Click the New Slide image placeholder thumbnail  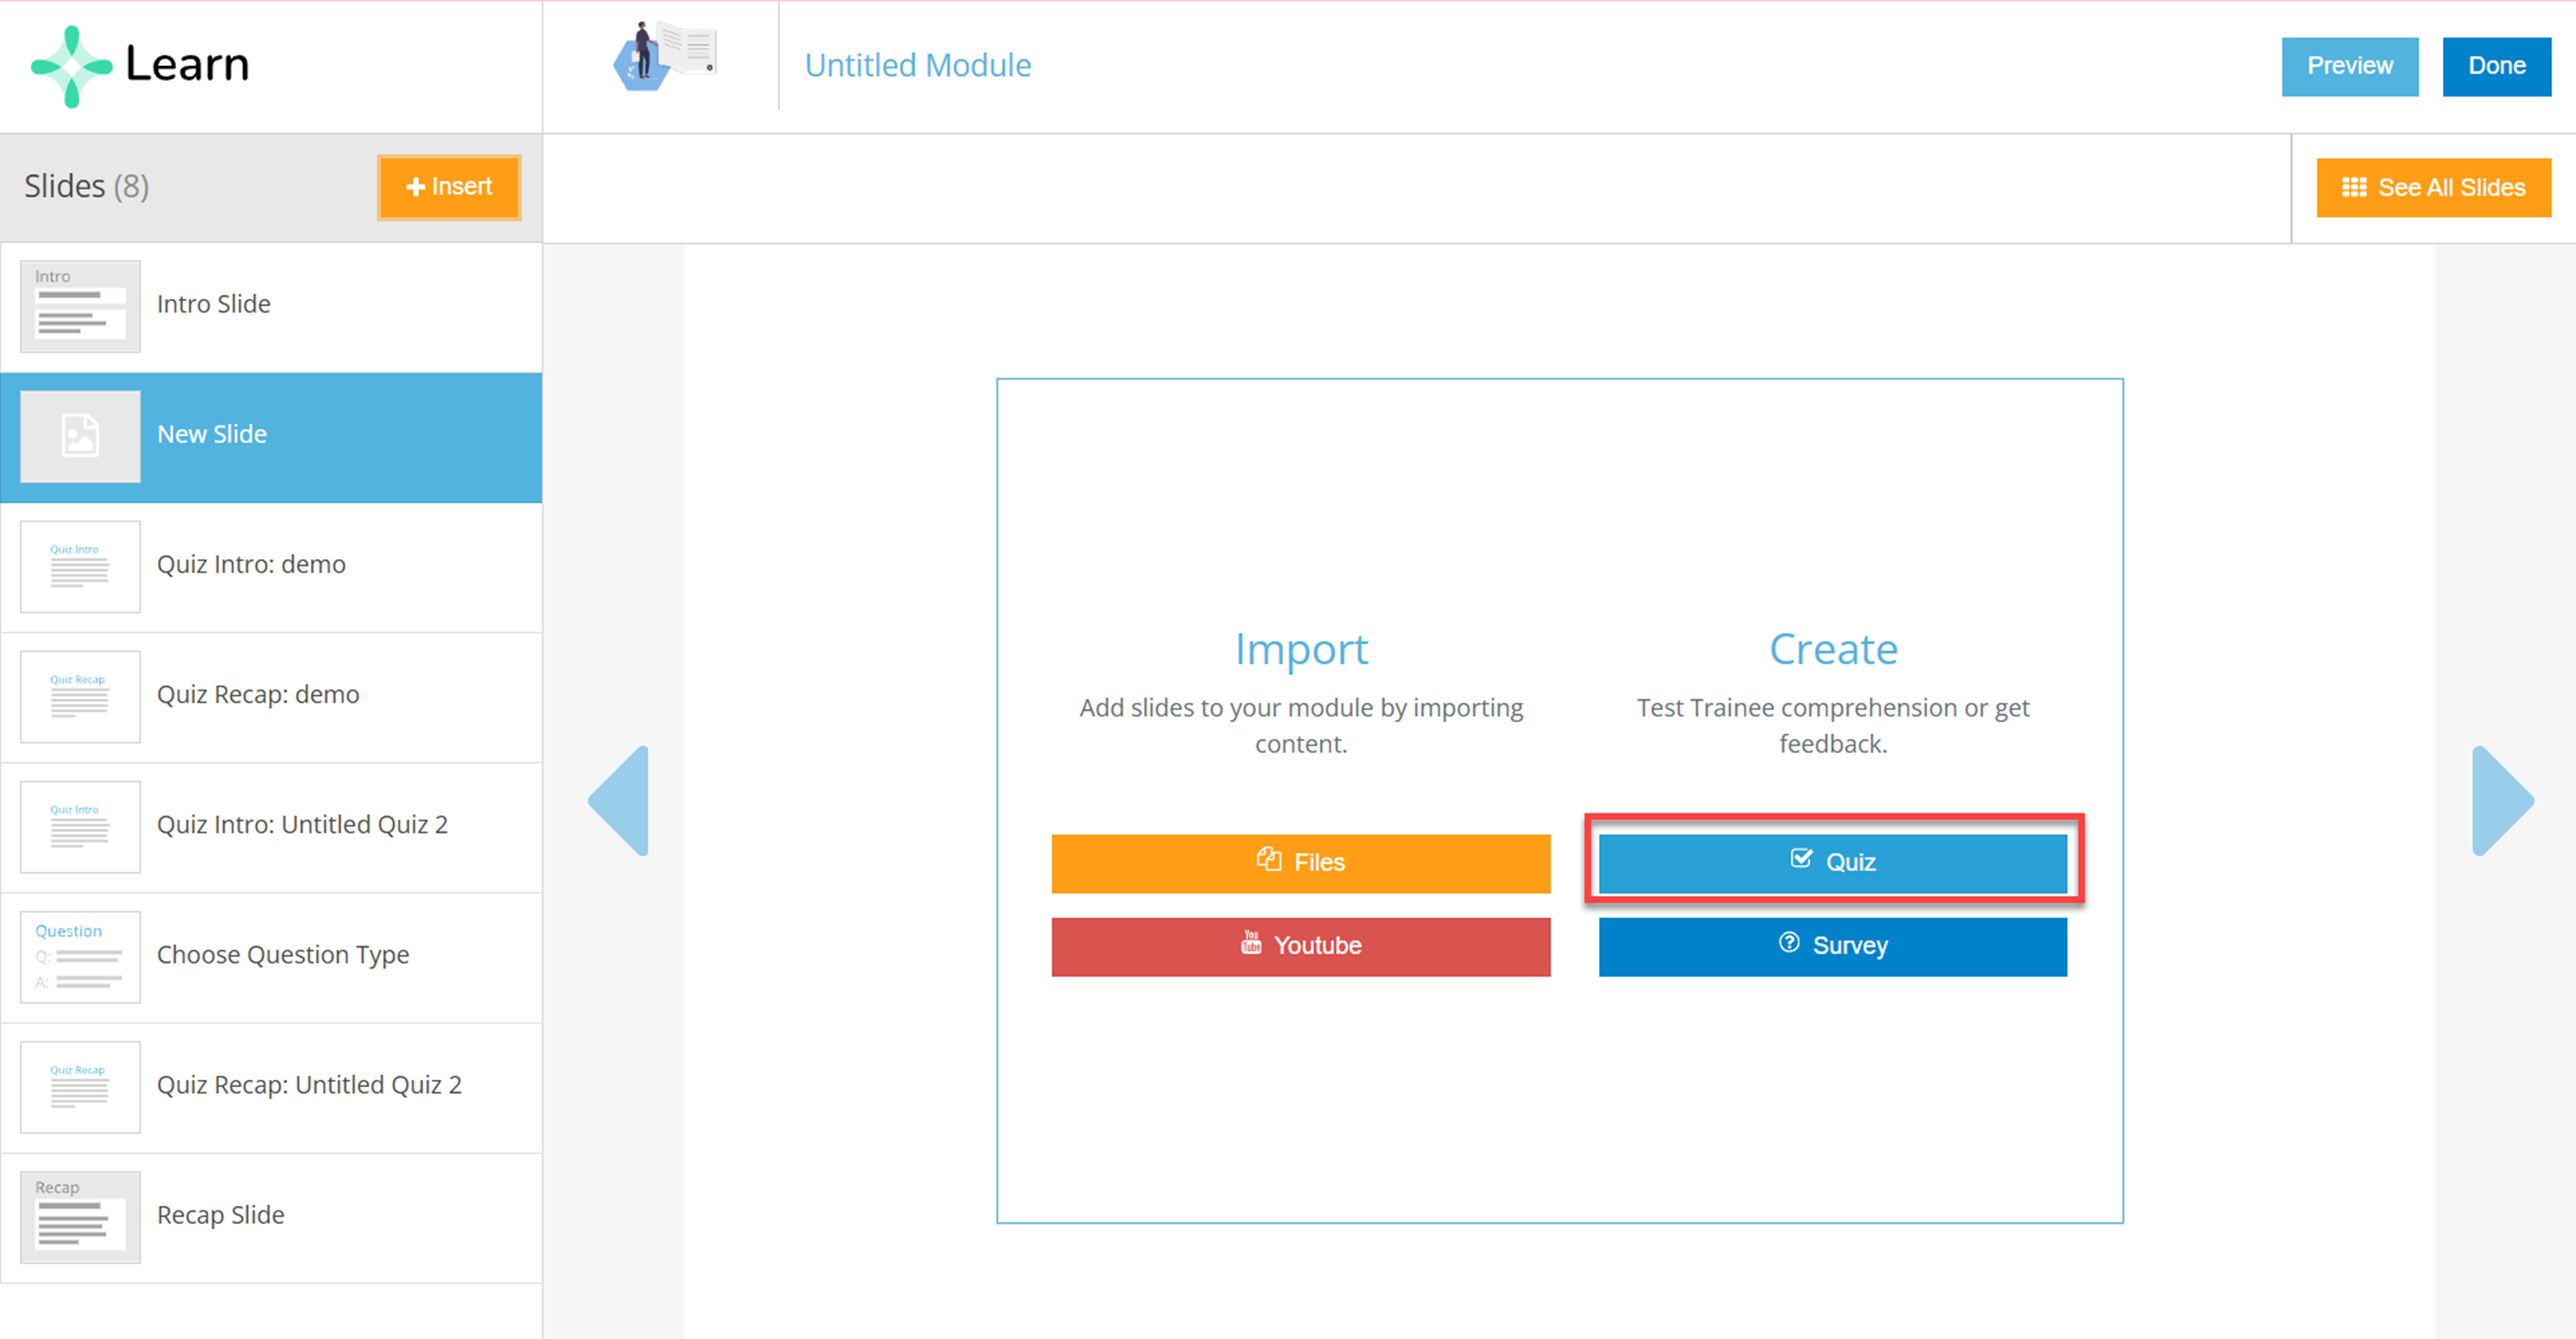click(x=80, y=436)
